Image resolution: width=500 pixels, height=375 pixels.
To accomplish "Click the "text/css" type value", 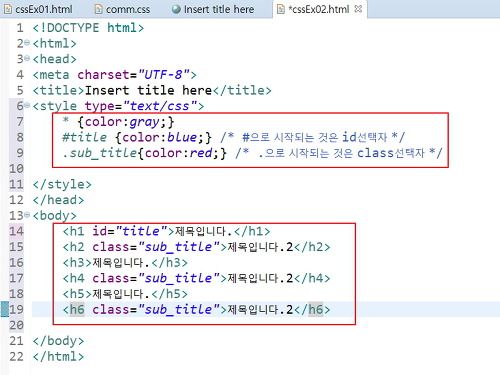I will [x=160, y=106].
